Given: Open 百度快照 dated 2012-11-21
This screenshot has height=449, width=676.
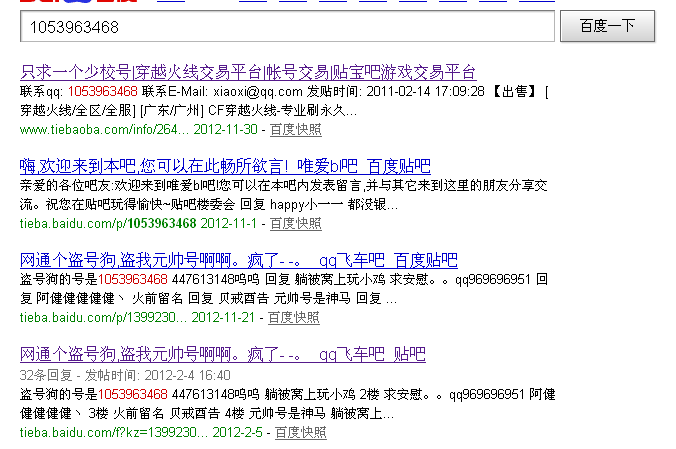Looking at the screenshot, I should 294,317.
